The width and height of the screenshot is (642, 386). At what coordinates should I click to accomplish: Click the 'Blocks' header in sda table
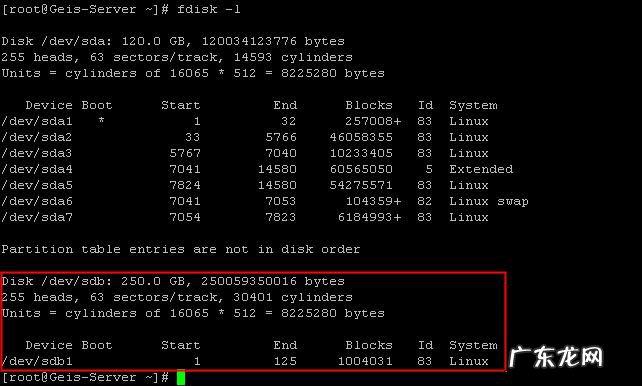pos(369,105)
